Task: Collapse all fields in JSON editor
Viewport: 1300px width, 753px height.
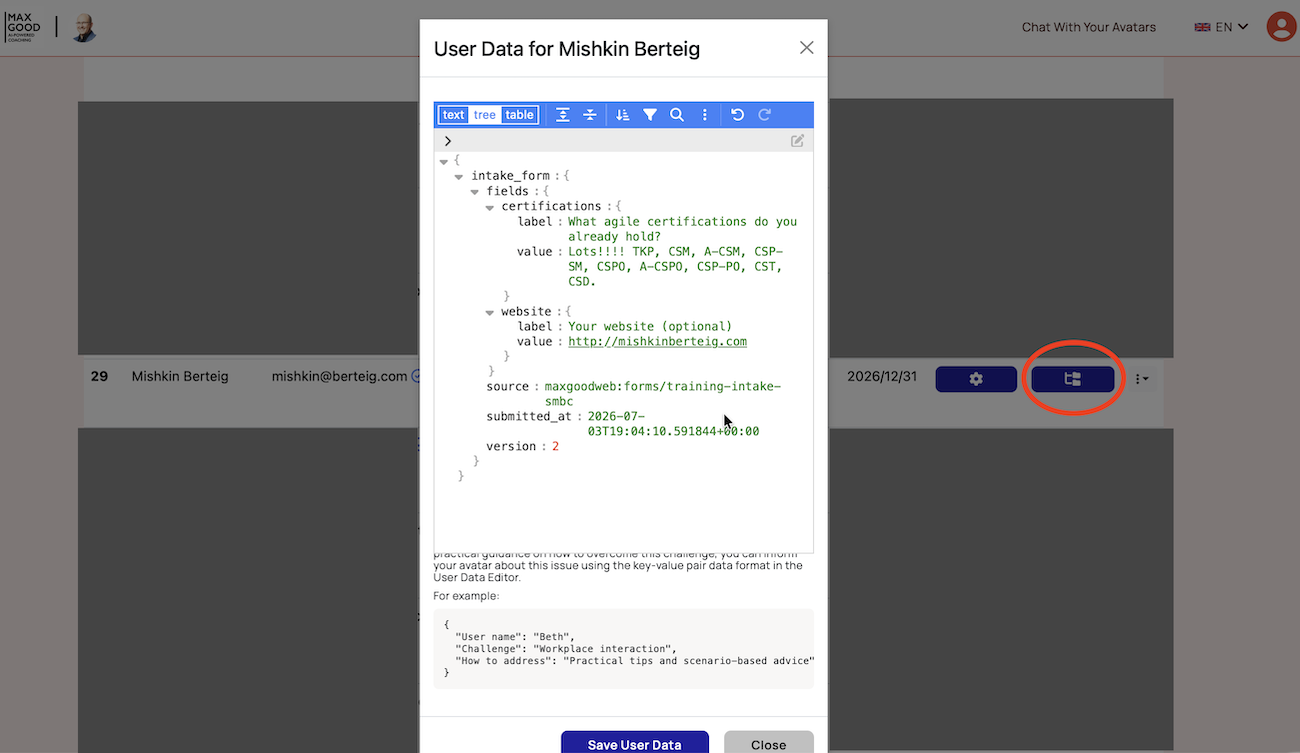Action: pos(590,115)
